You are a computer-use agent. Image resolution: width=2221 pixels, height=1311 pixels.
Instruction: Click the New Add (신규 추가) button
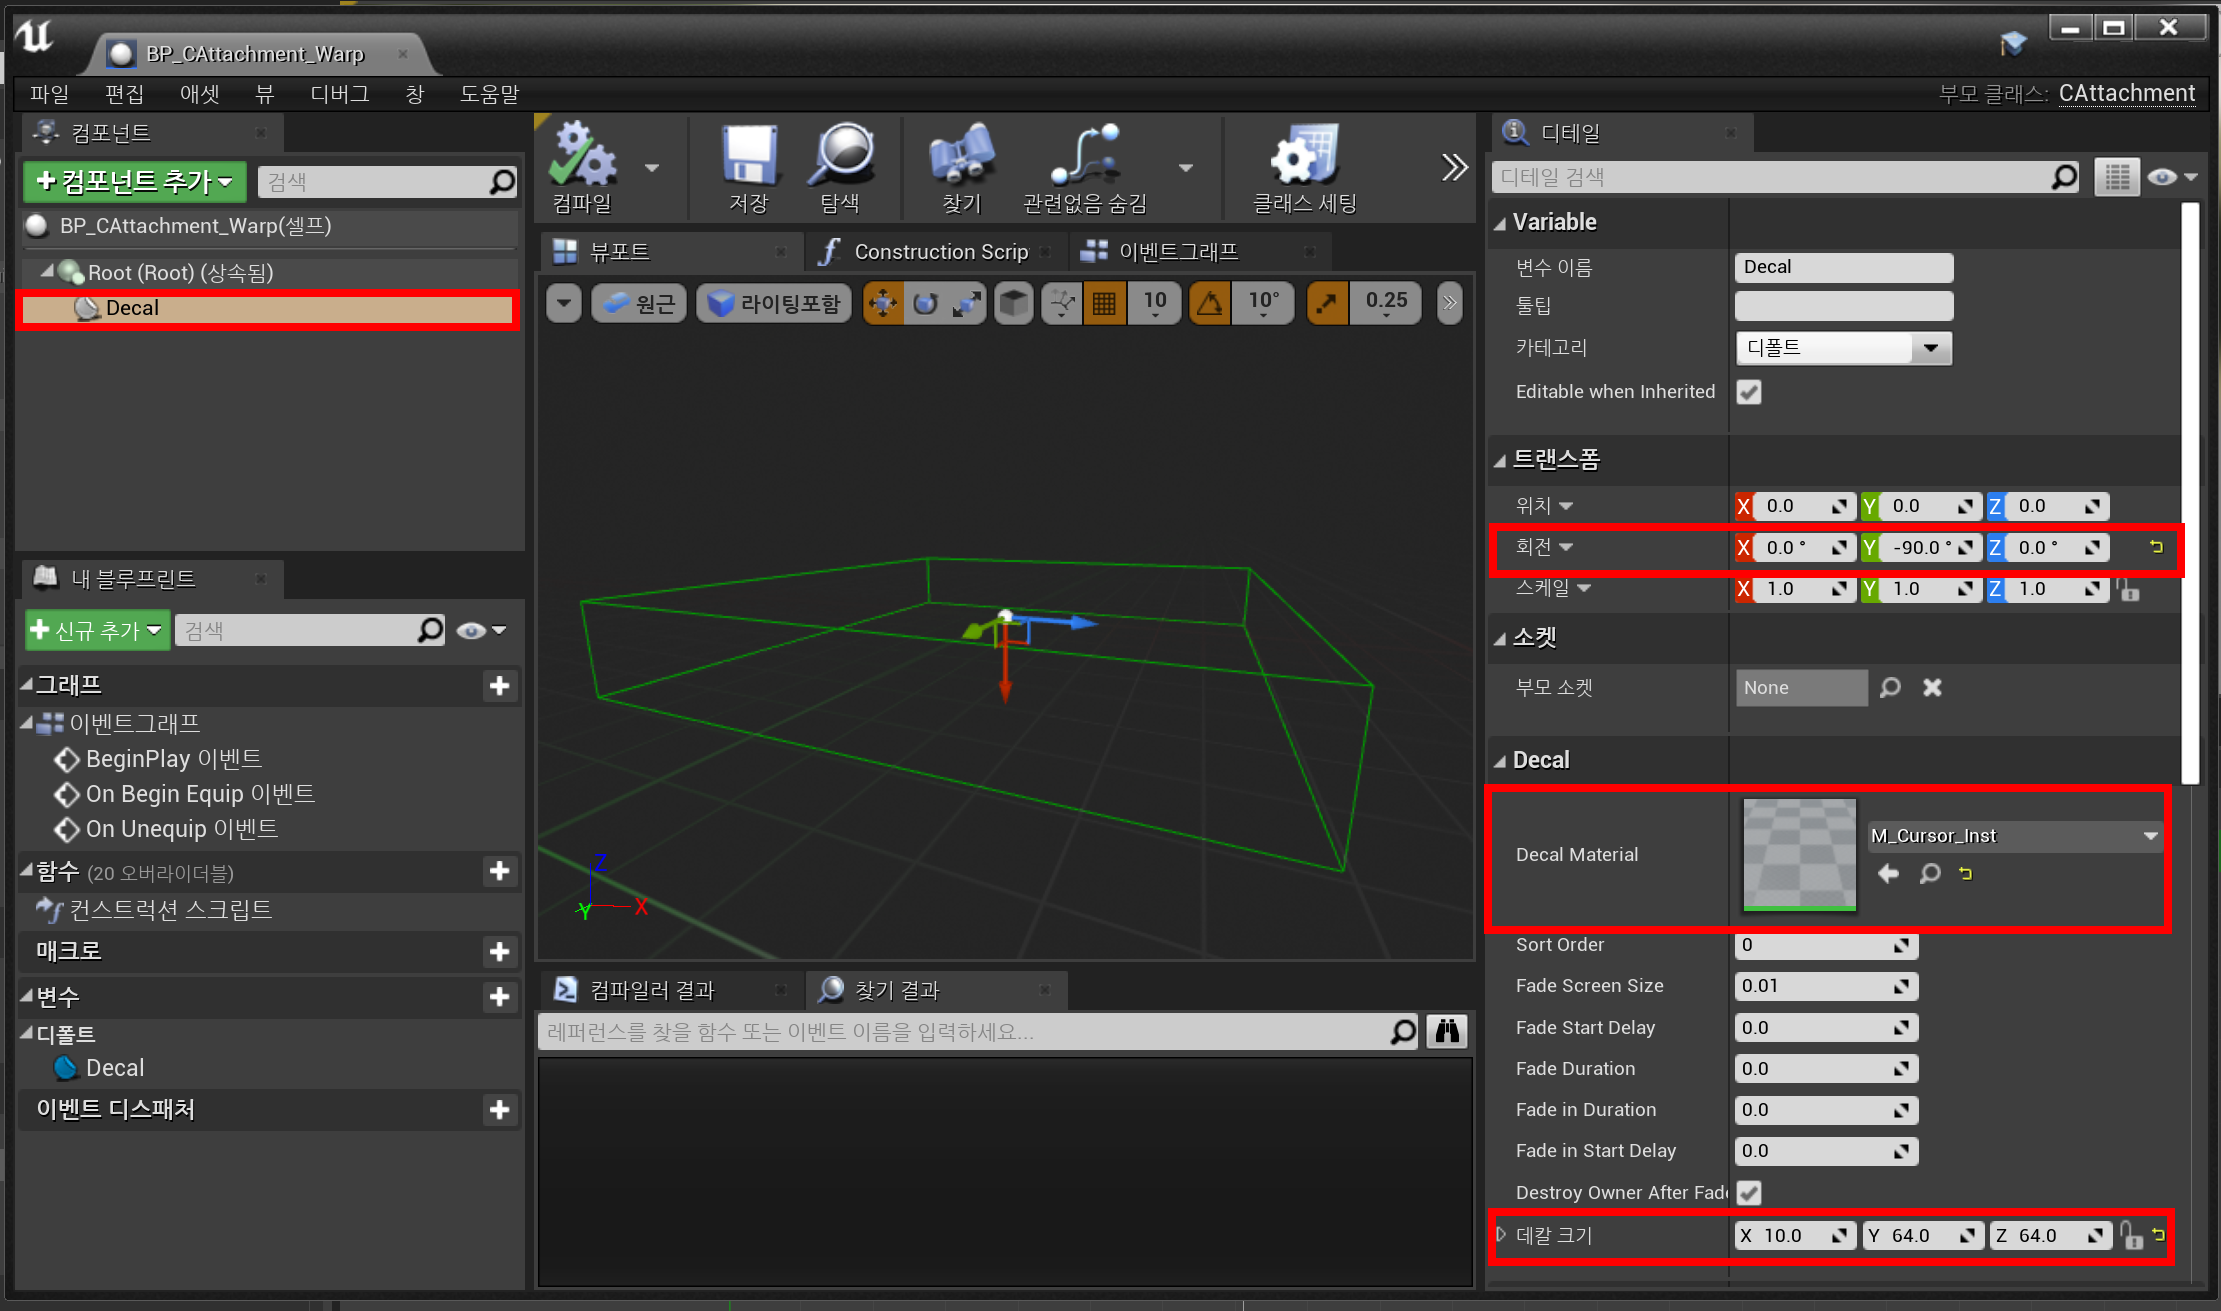[96, 630]
